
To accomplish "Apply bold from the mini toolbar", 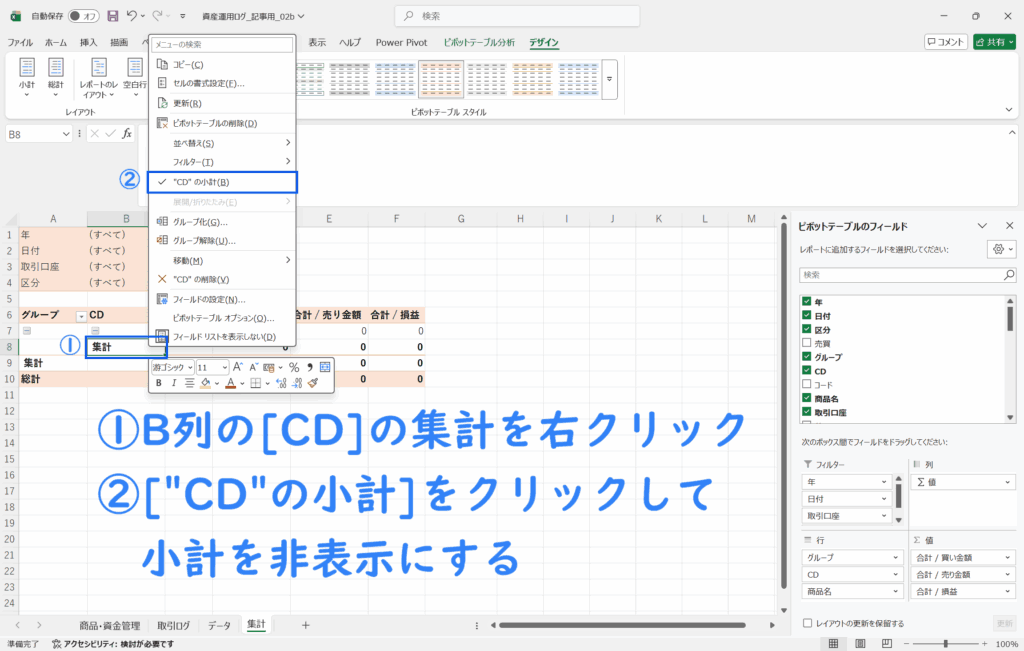I will click(x=159, y=382).
